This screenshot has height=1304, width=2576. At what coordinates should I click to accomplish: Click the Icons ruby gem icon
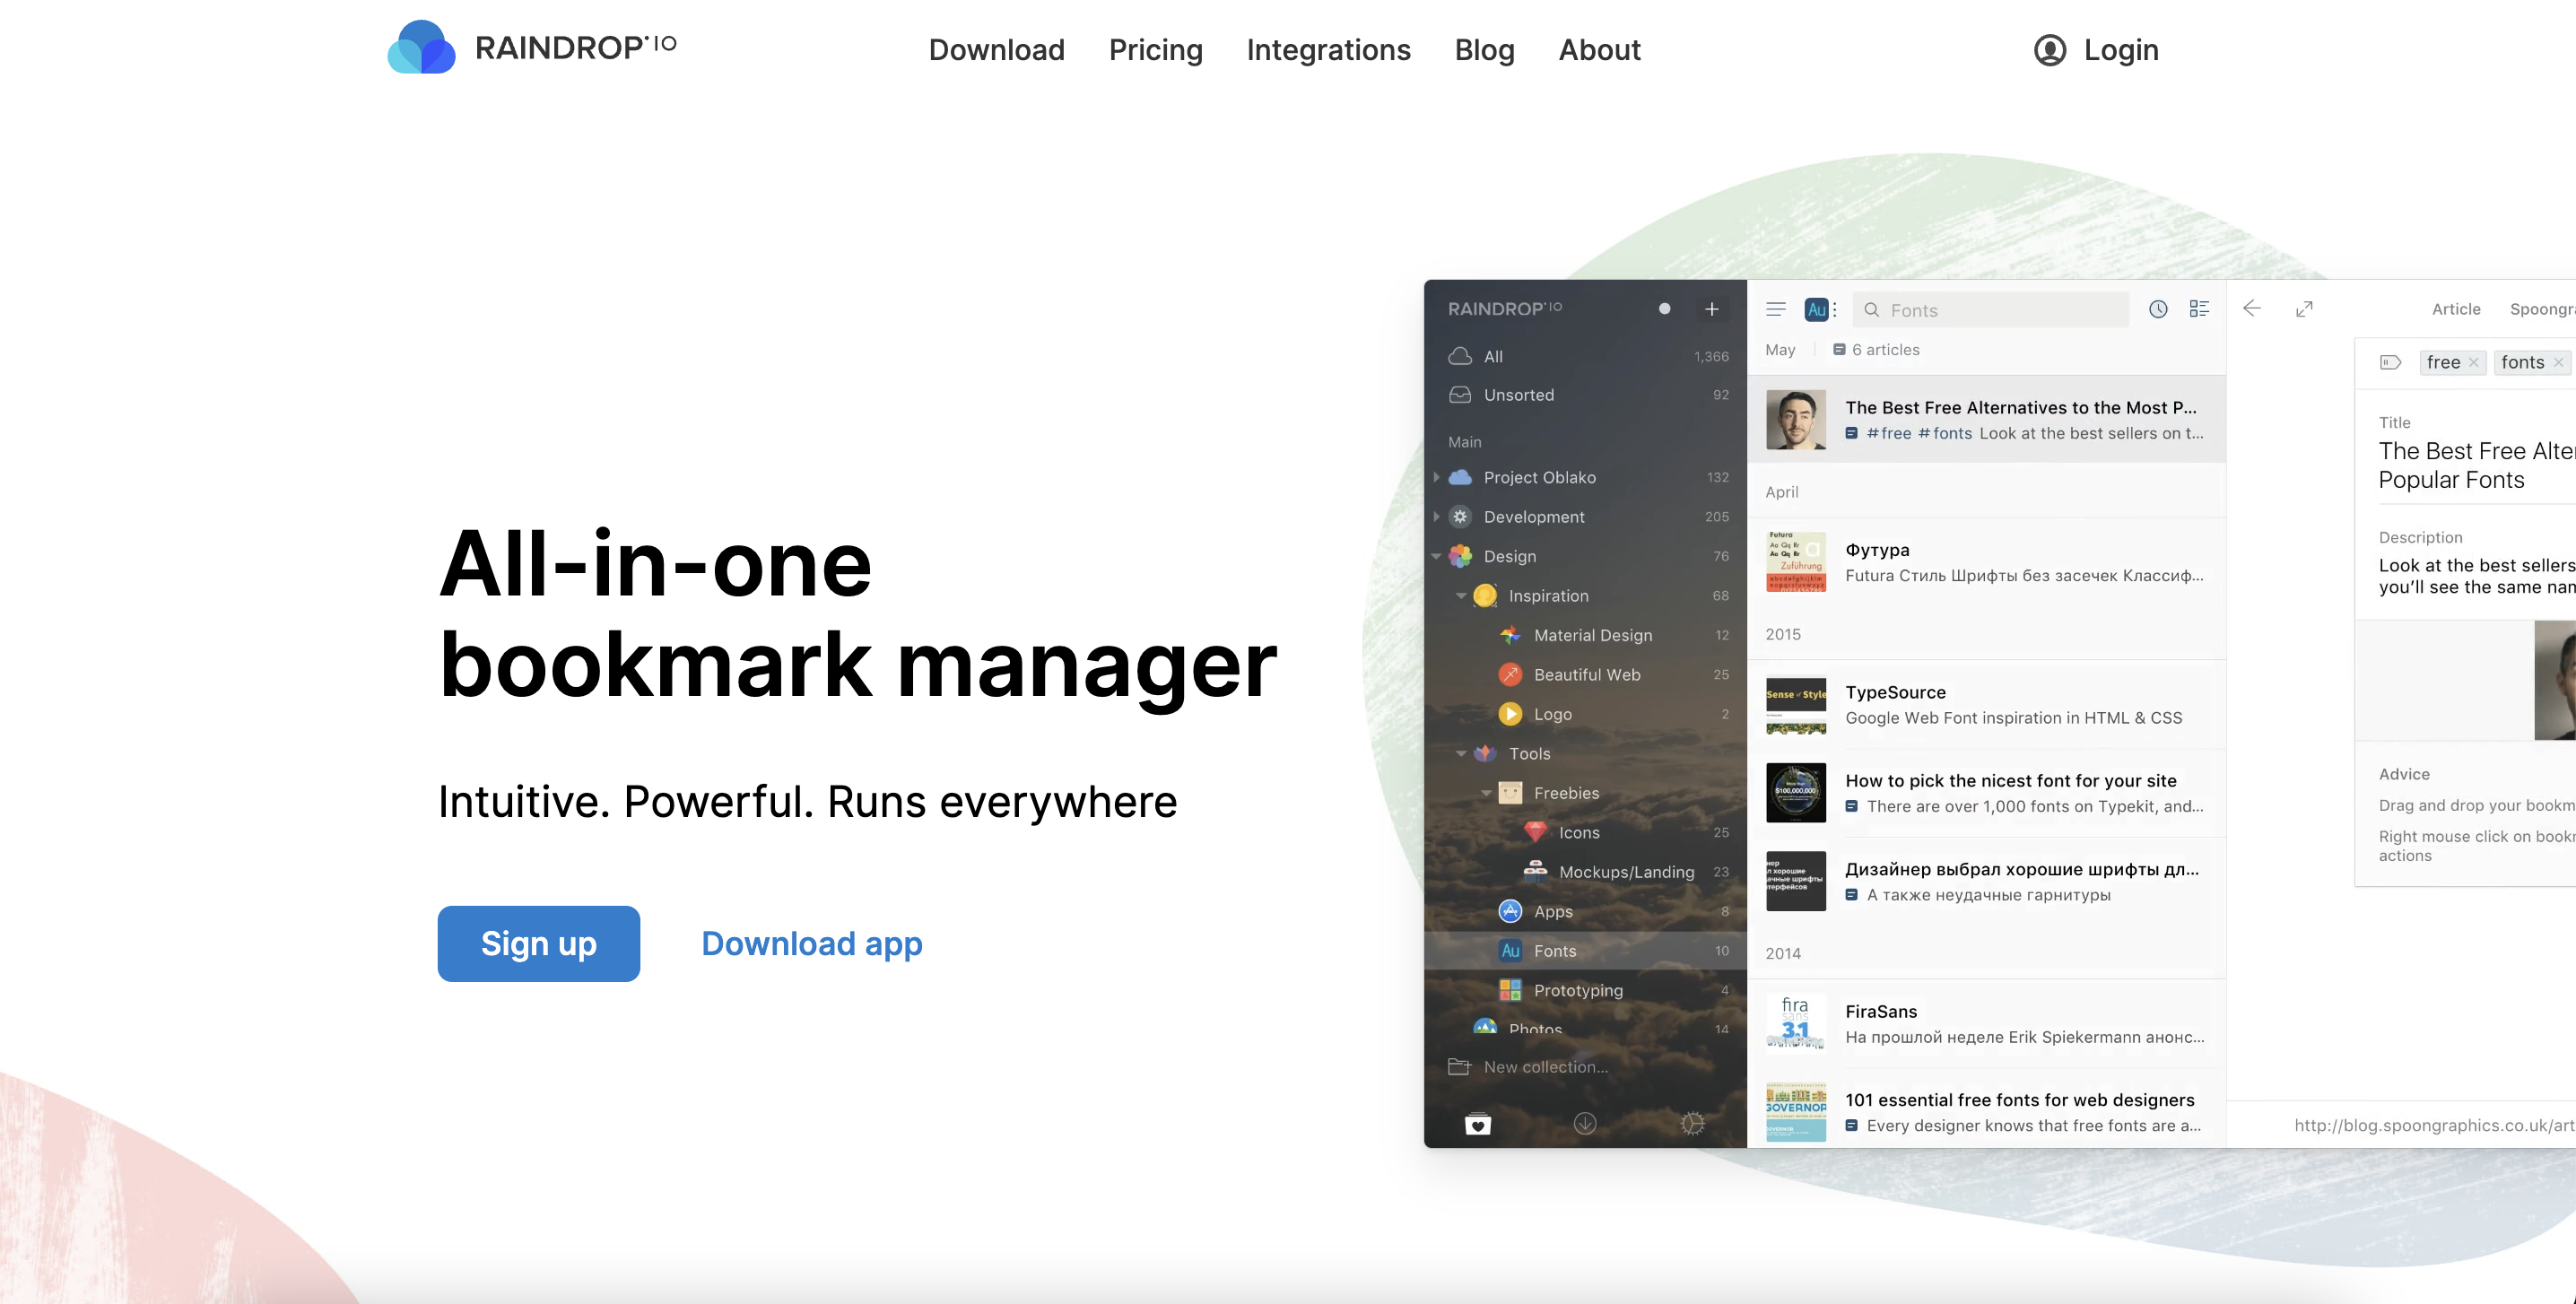(x=1535, y=832)
